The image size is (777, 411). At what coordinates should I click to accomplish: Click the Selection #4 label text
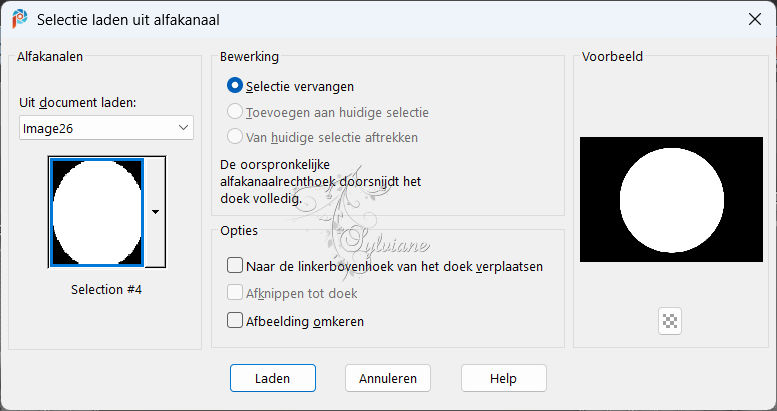point(107,290)
